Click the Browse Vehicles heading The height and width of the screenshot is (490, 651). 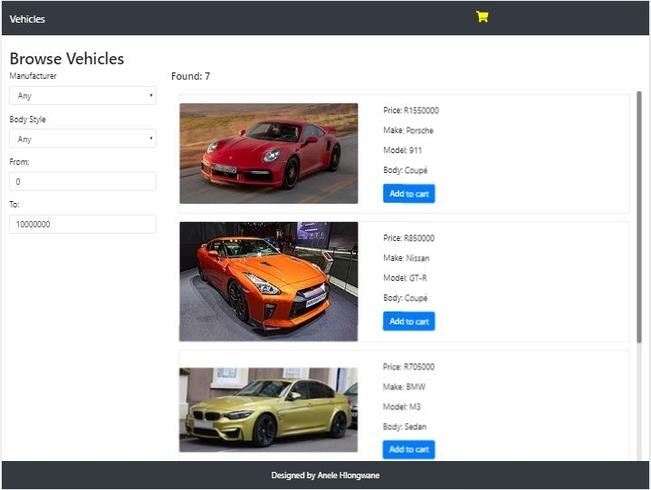click(x=67, y=59)
